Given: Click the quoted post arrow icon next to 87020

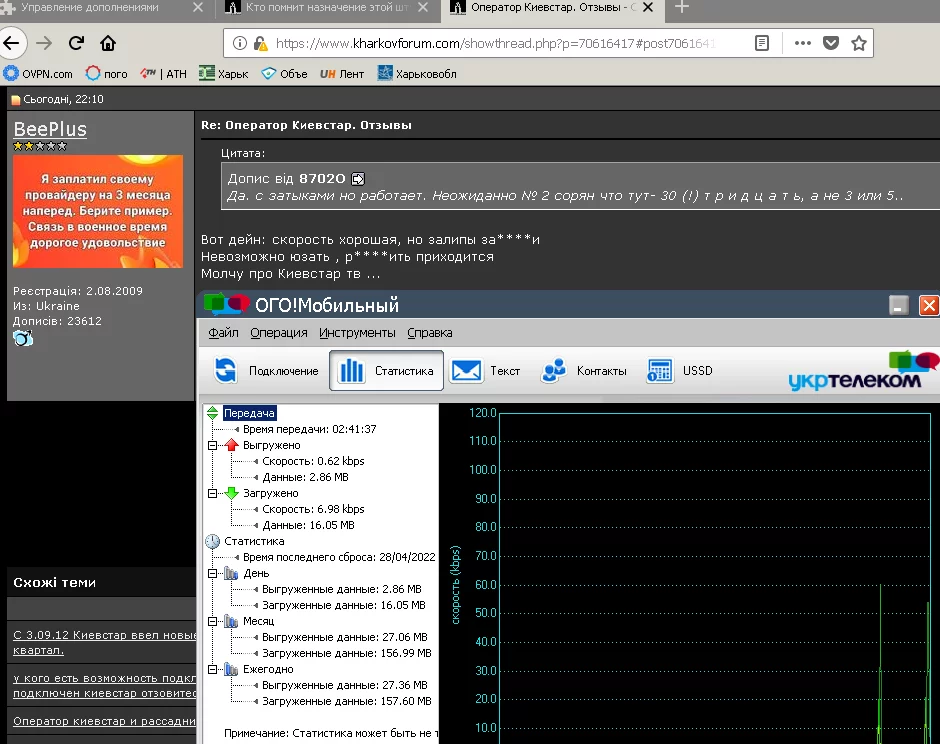Looking at the screenshot, I should coord(358,179).
